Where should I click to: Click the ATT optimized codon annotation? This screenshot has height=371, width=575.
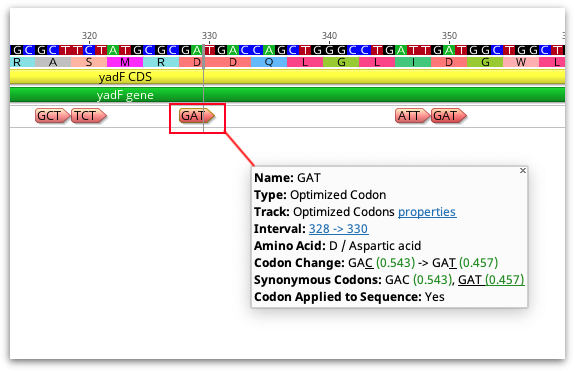coord(412,116)
